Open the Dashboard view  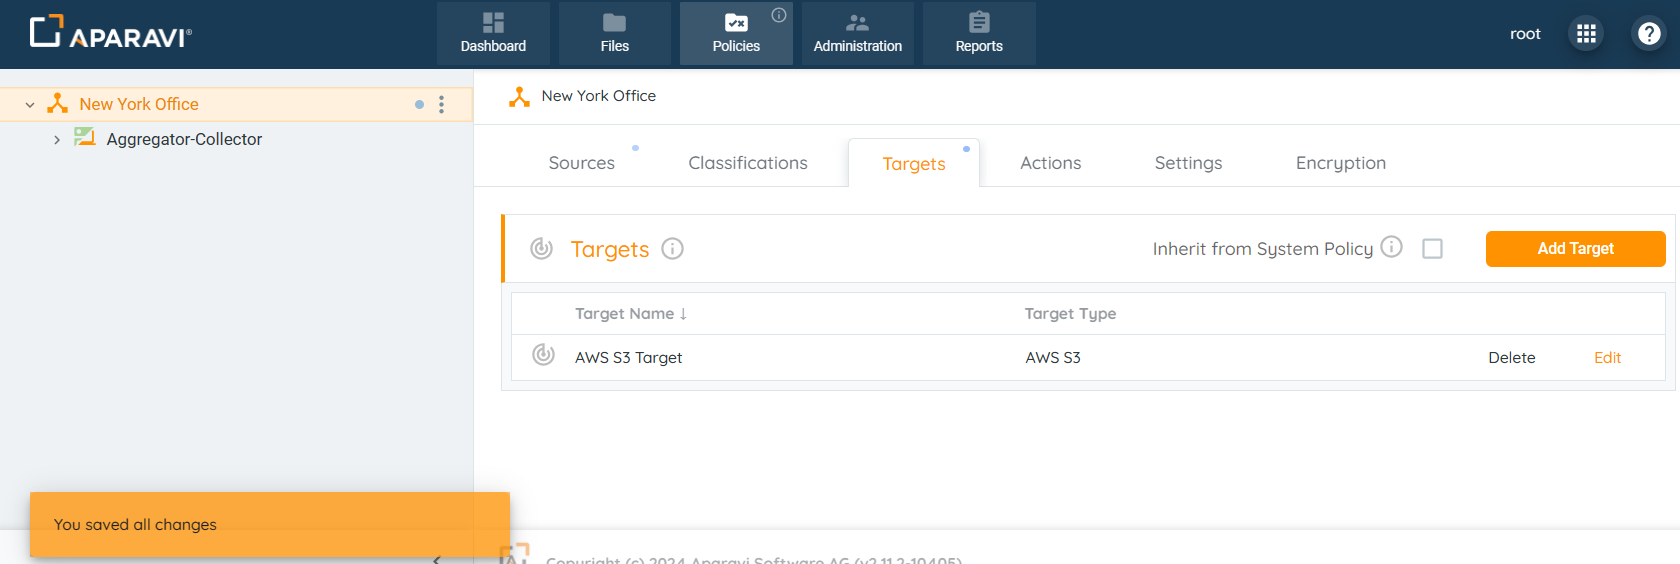tap(493, 34)
